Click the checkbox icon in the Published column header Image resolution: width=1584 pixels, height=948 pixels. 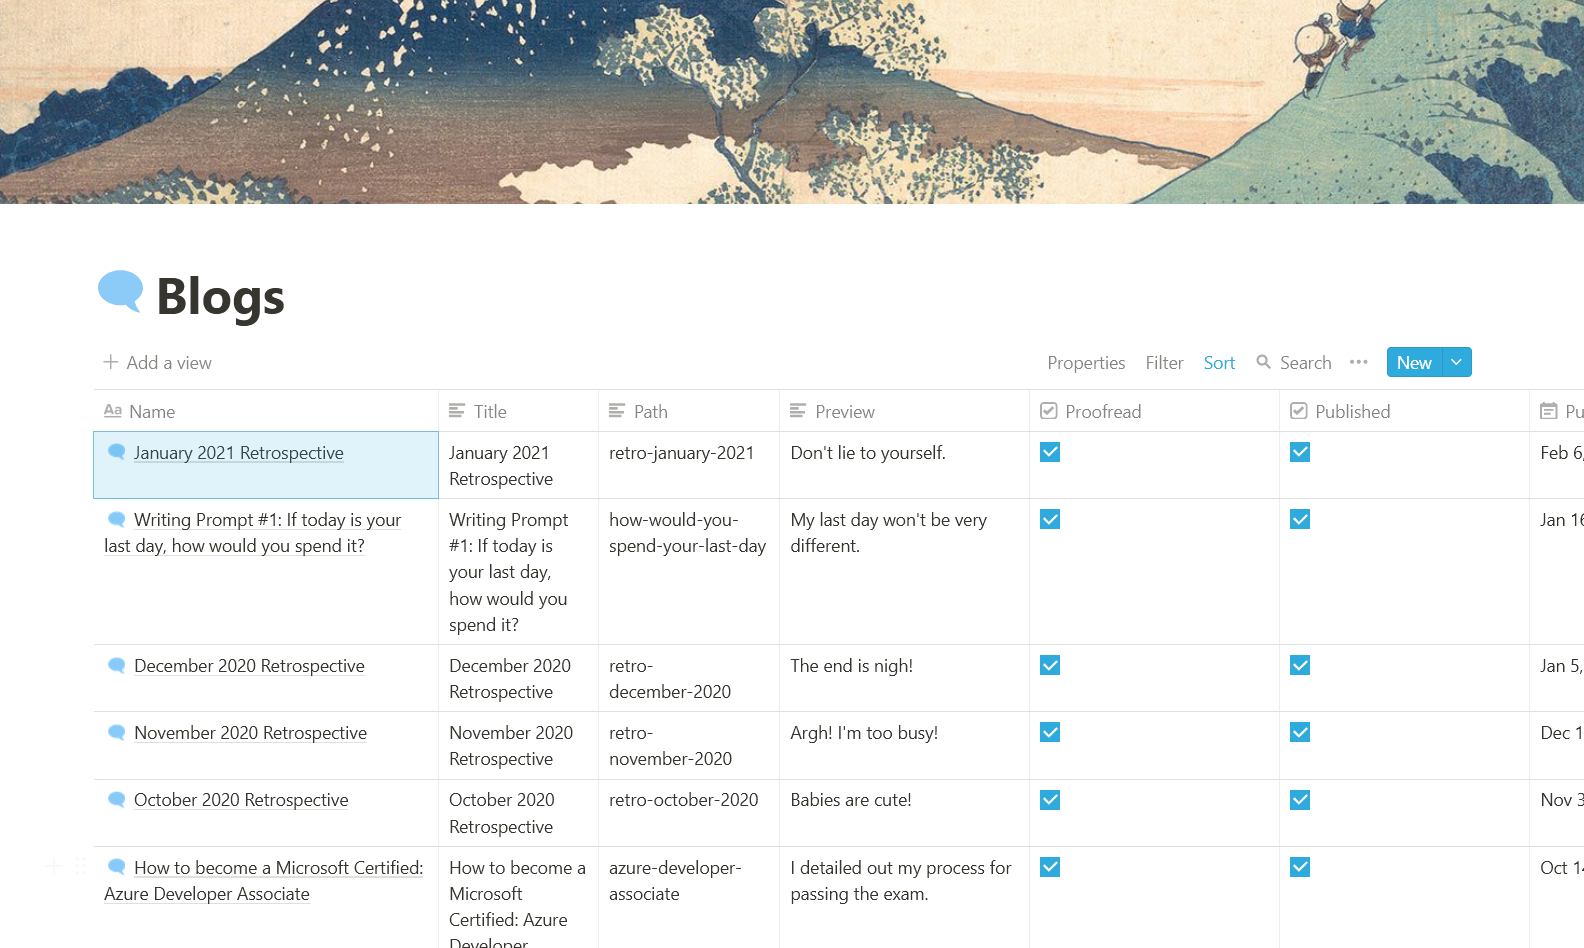click(x=1299, y=411)
